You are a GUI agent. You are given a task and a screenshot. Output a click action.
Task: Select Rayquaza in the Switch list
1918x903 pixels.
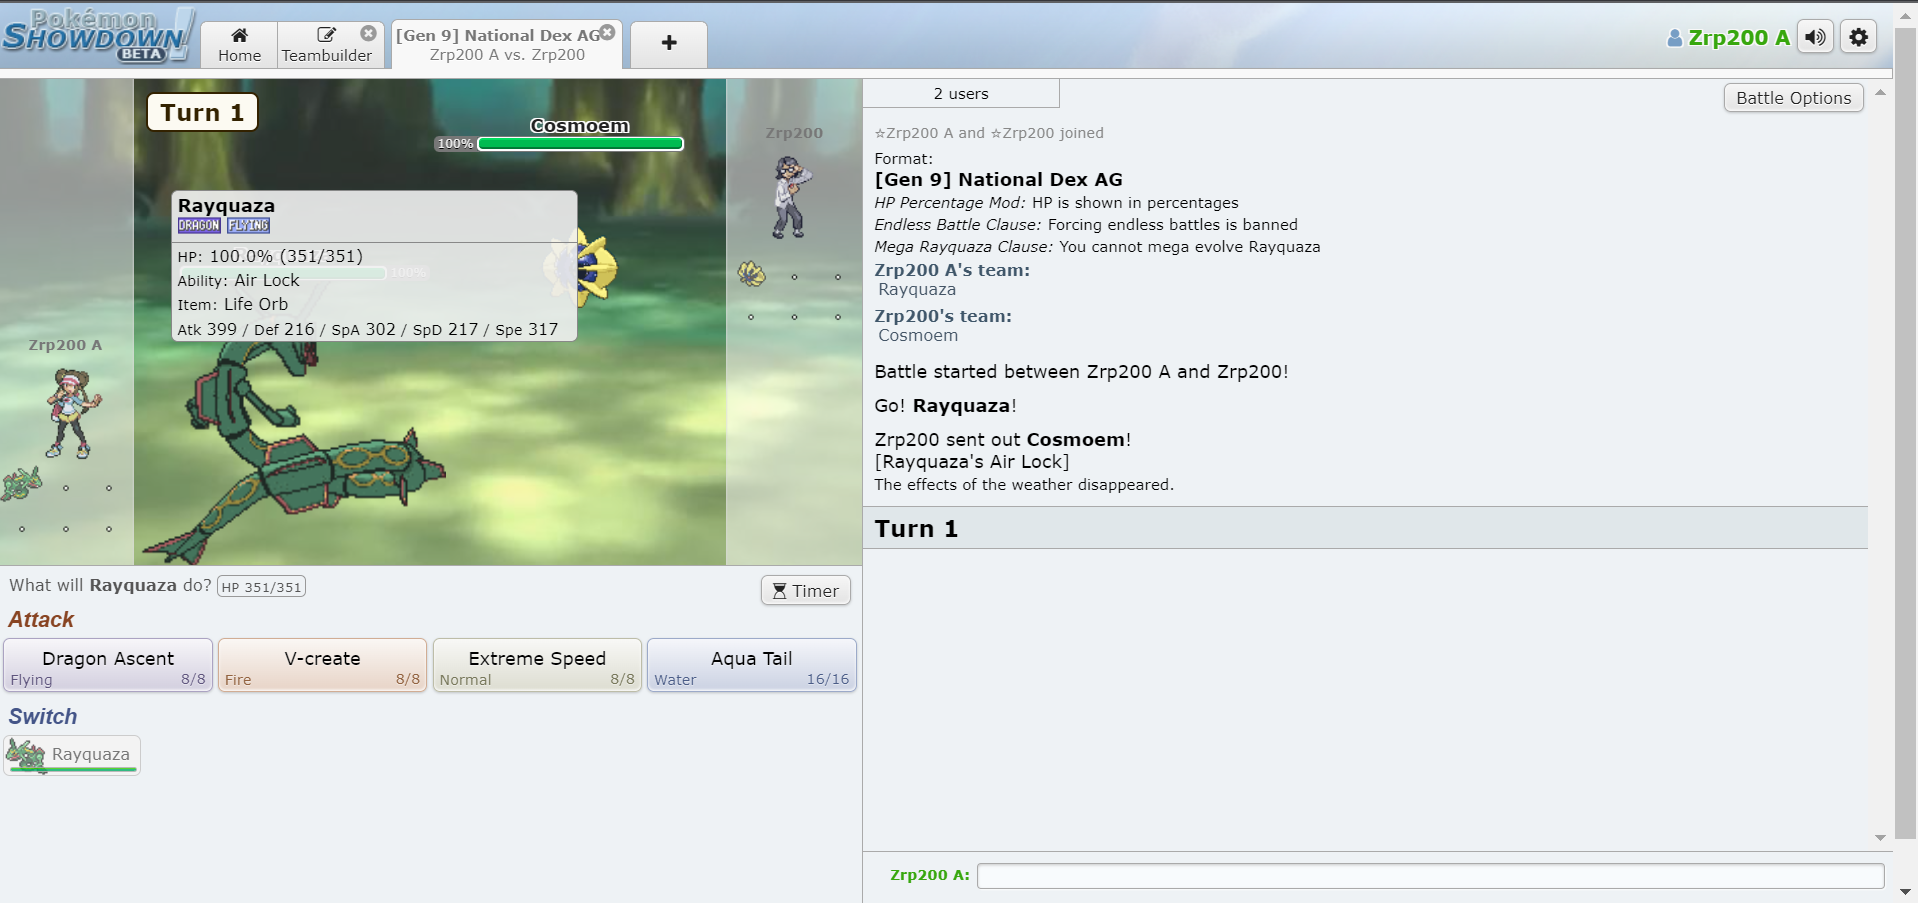pos(72,755)
